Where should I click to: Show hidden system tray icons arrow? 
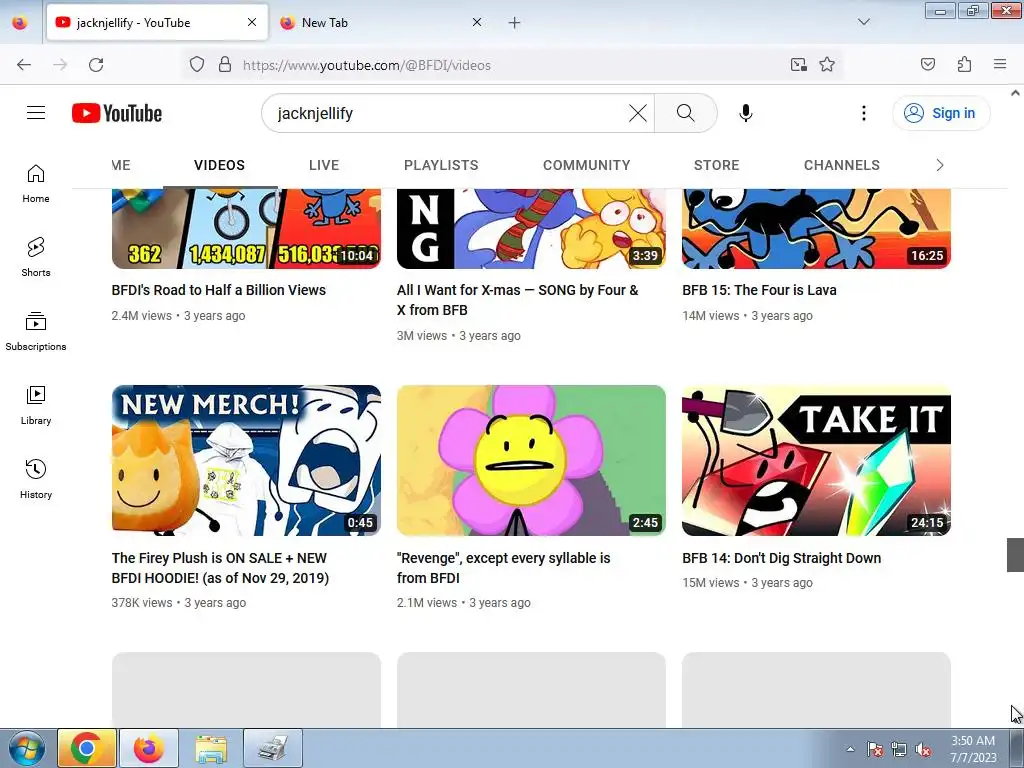click(850, 749)
